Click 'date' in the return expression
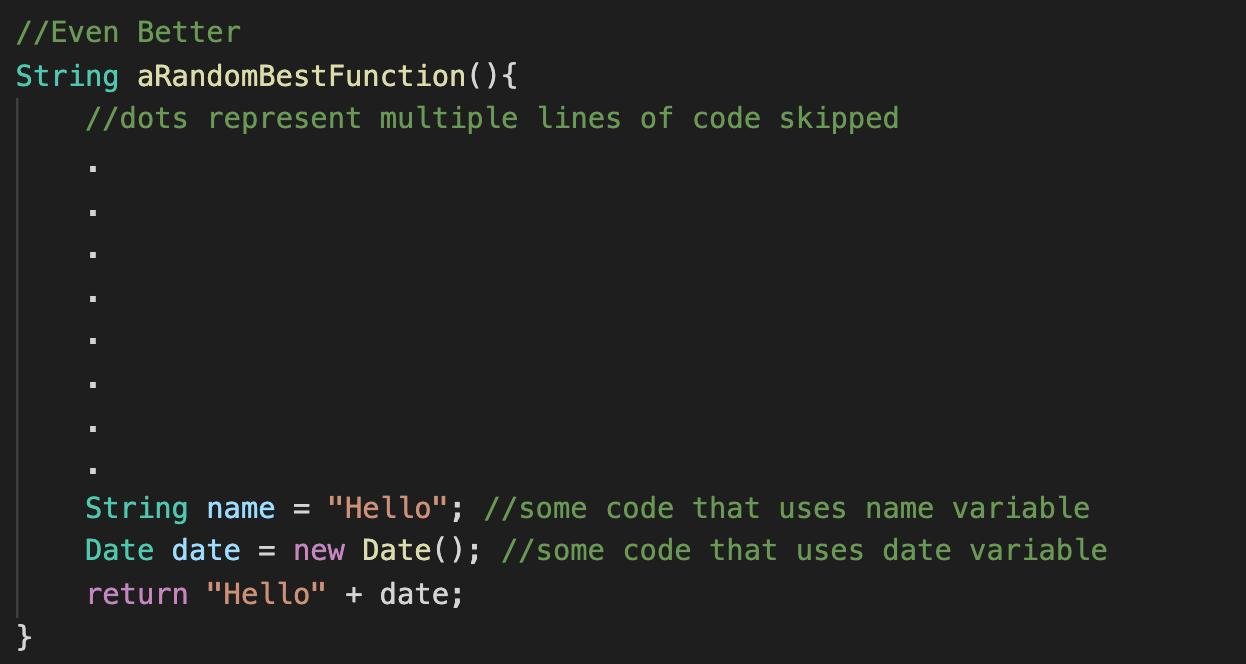 click(x=413, y=594)
